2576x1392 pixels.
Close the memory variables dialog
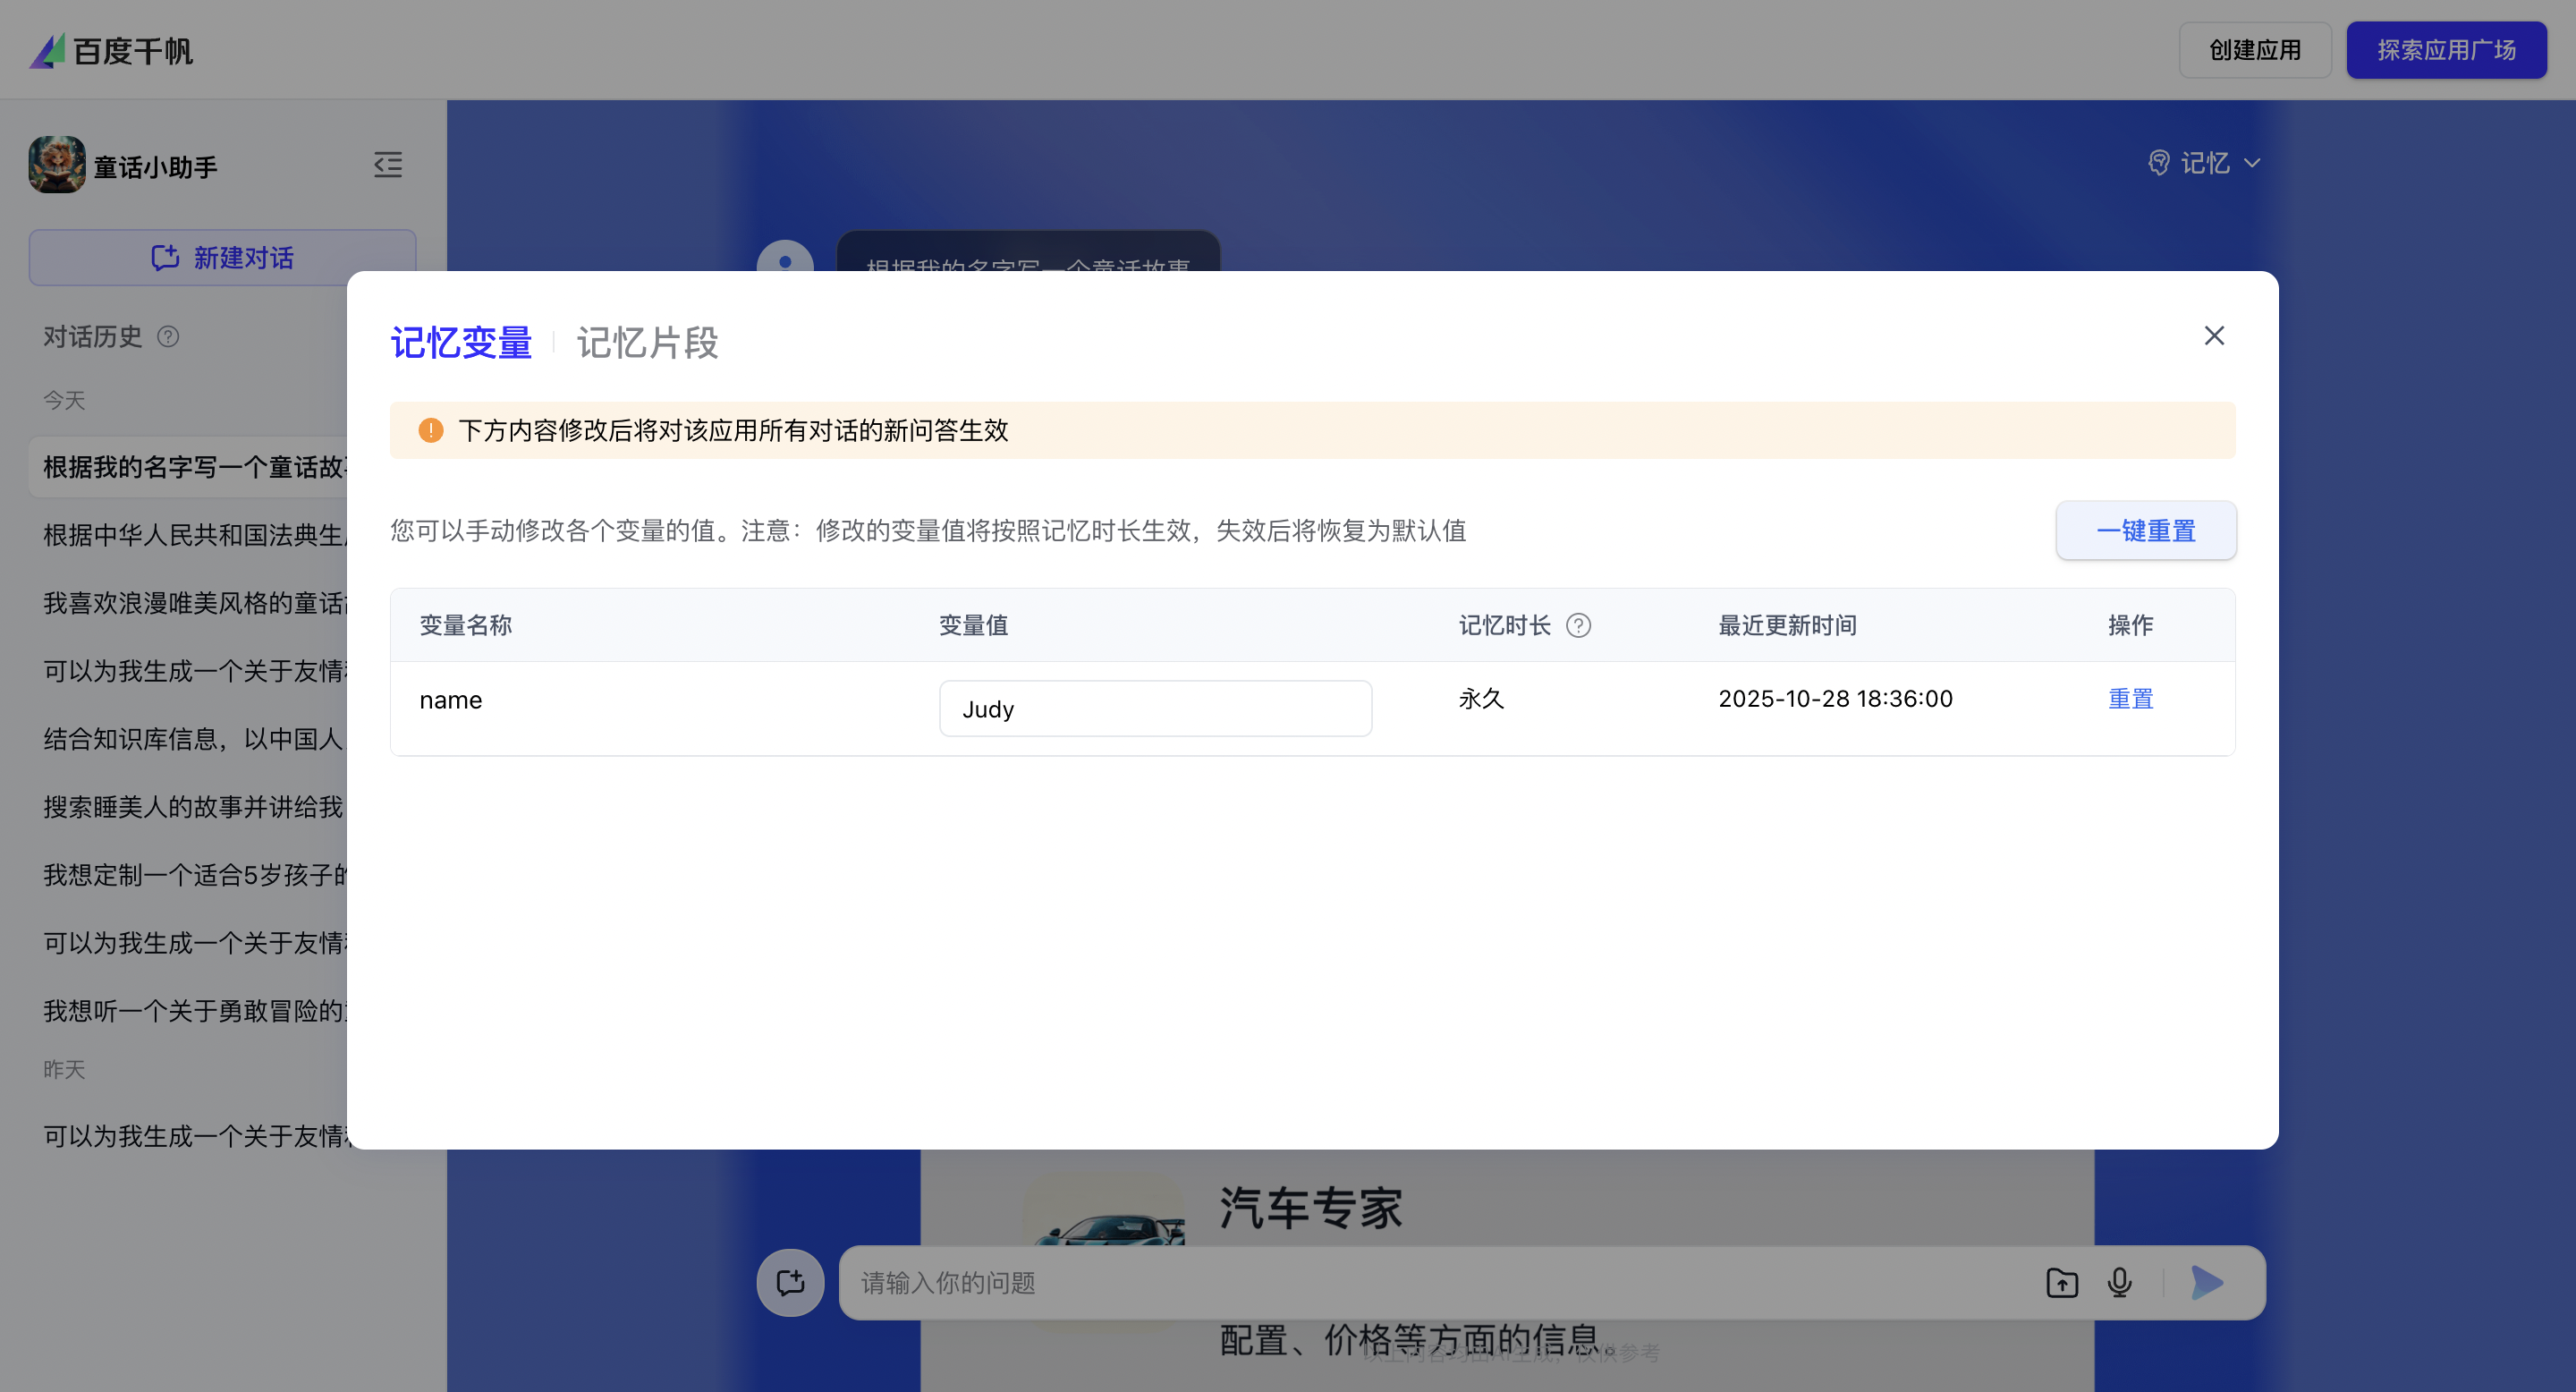click(2214, 336)
